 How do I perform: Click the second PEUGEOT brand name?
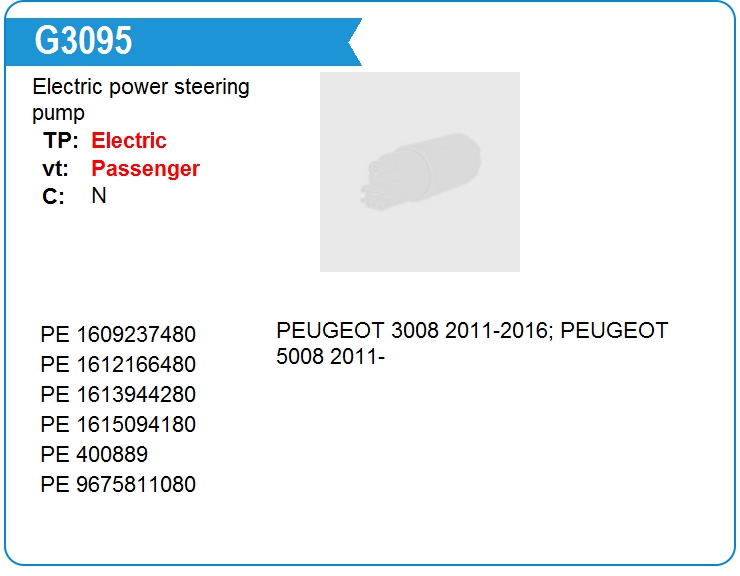point(614,331)
